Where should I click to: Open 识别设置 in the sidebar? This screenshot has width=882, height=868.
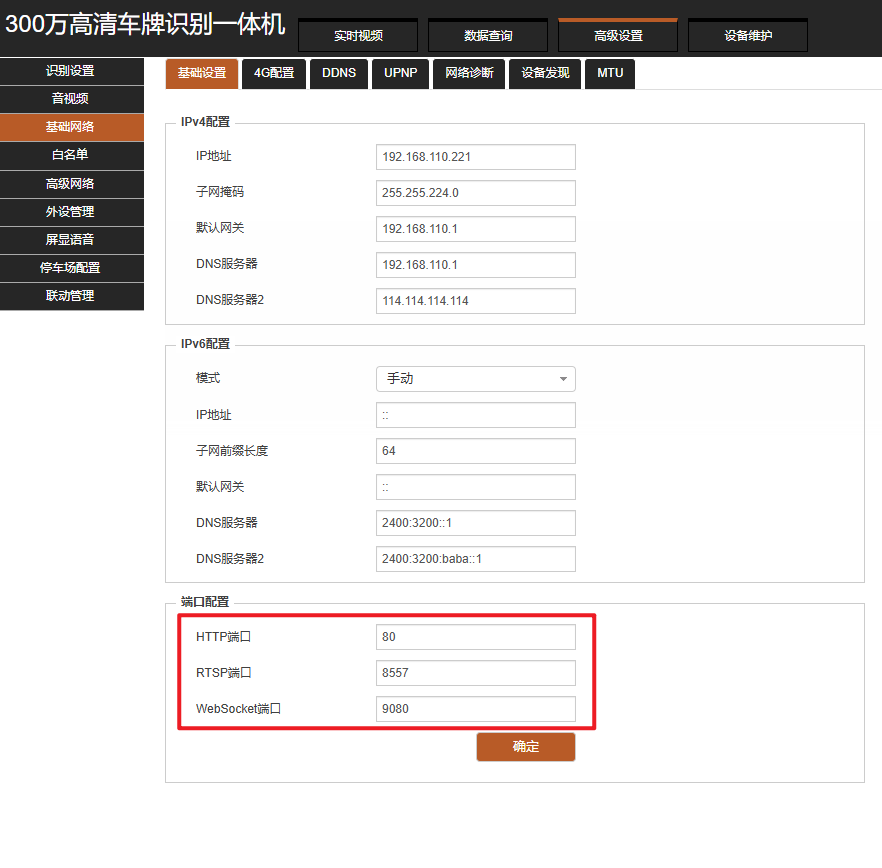[x=71, y=71]
